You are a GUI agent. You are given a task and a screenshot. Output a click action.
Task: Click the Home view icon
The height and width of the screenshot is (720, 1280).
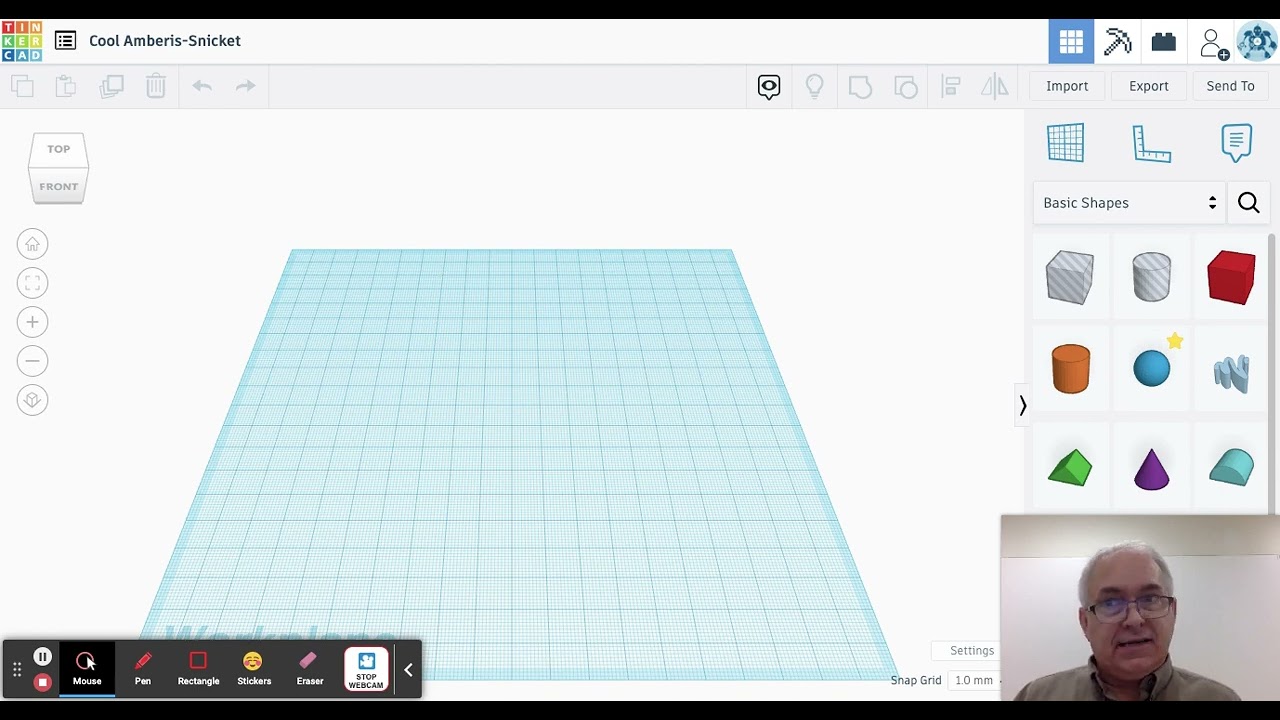(x=32, y=245)
